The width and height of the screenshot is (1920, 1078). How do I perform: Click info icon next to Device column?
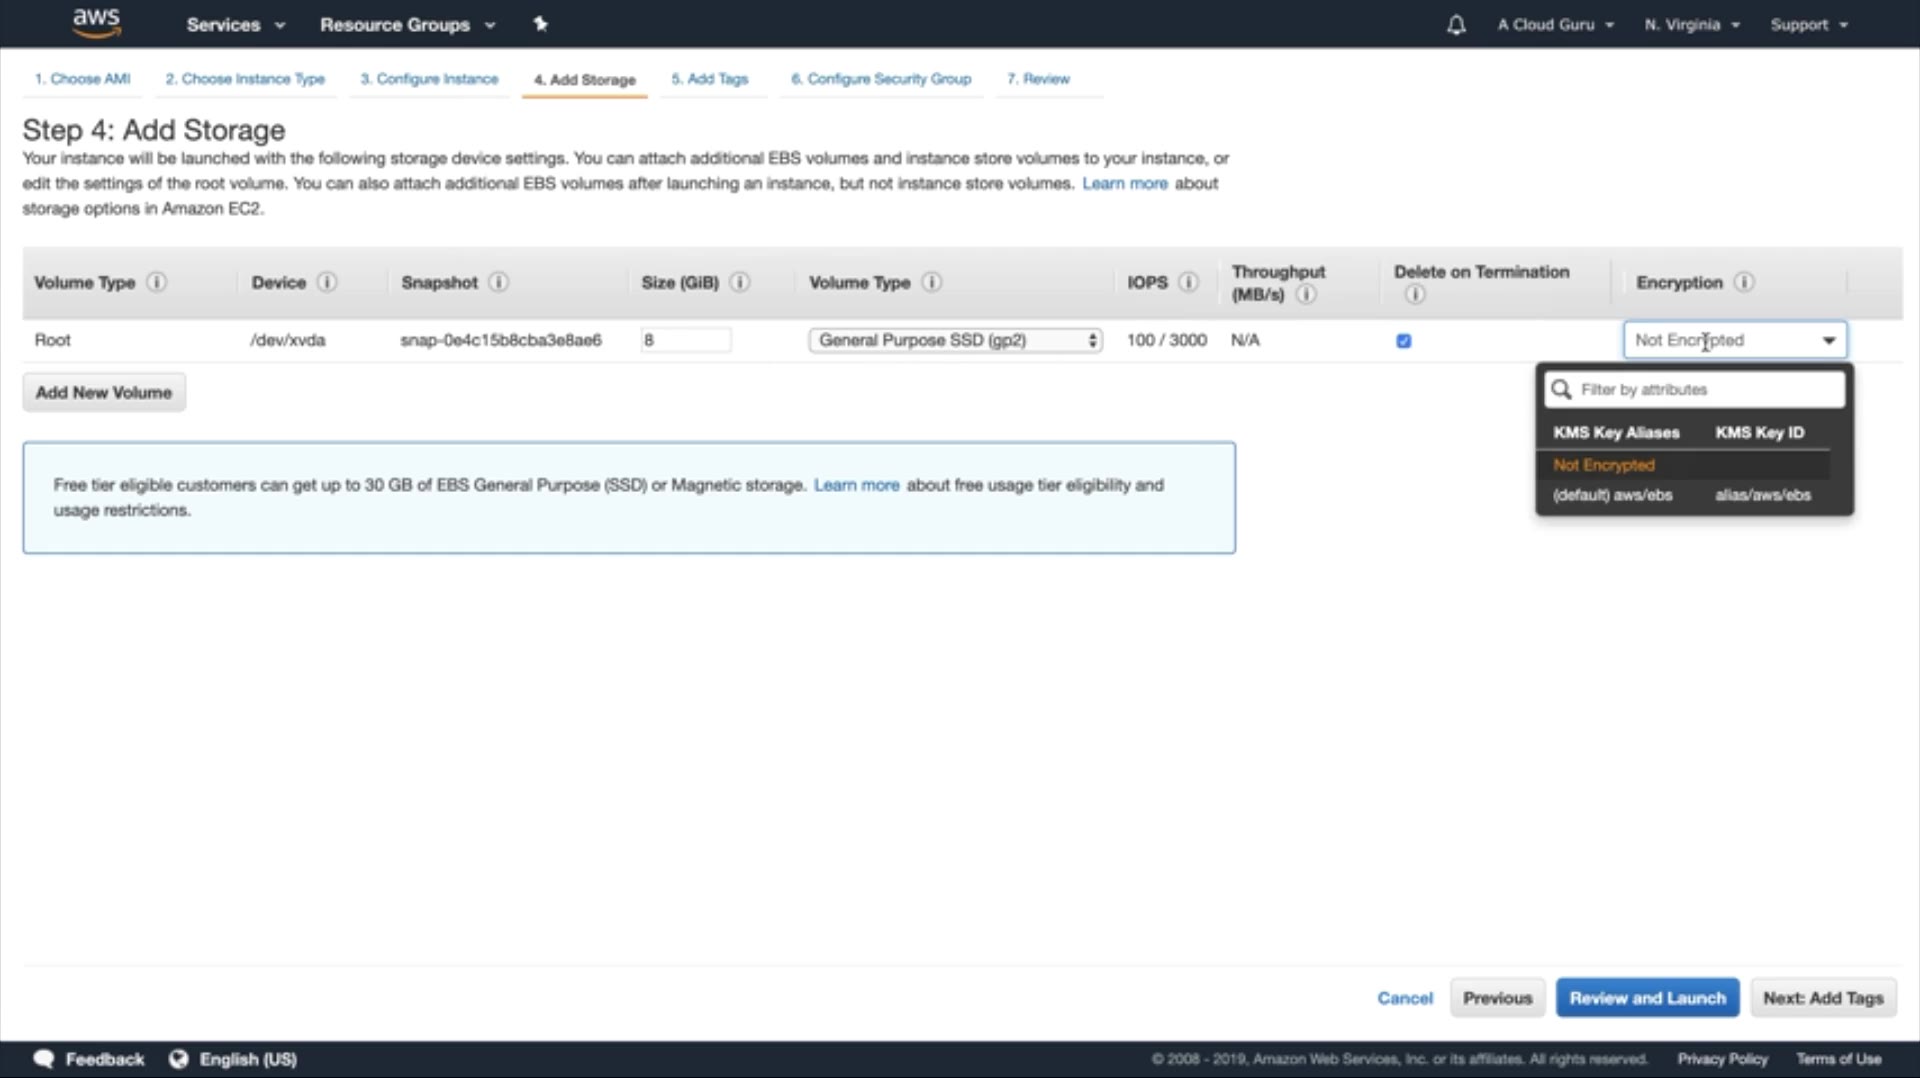327,283
